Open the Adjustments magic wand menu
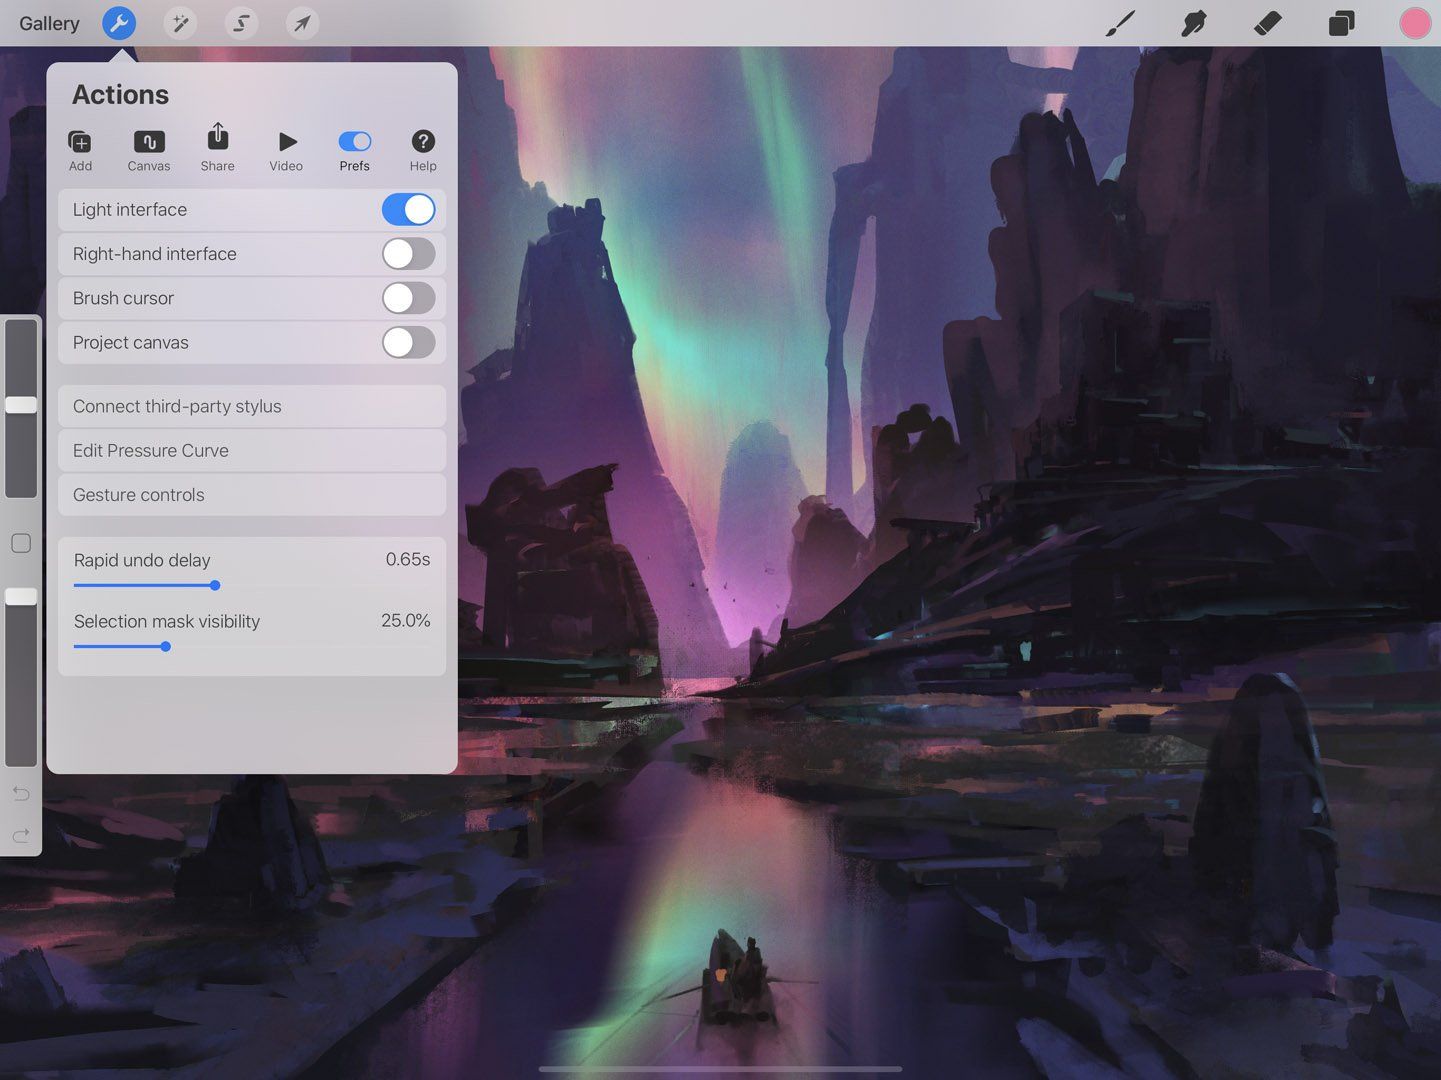The height and width of the screenshot is (1080, 1441). pos(180,23)
